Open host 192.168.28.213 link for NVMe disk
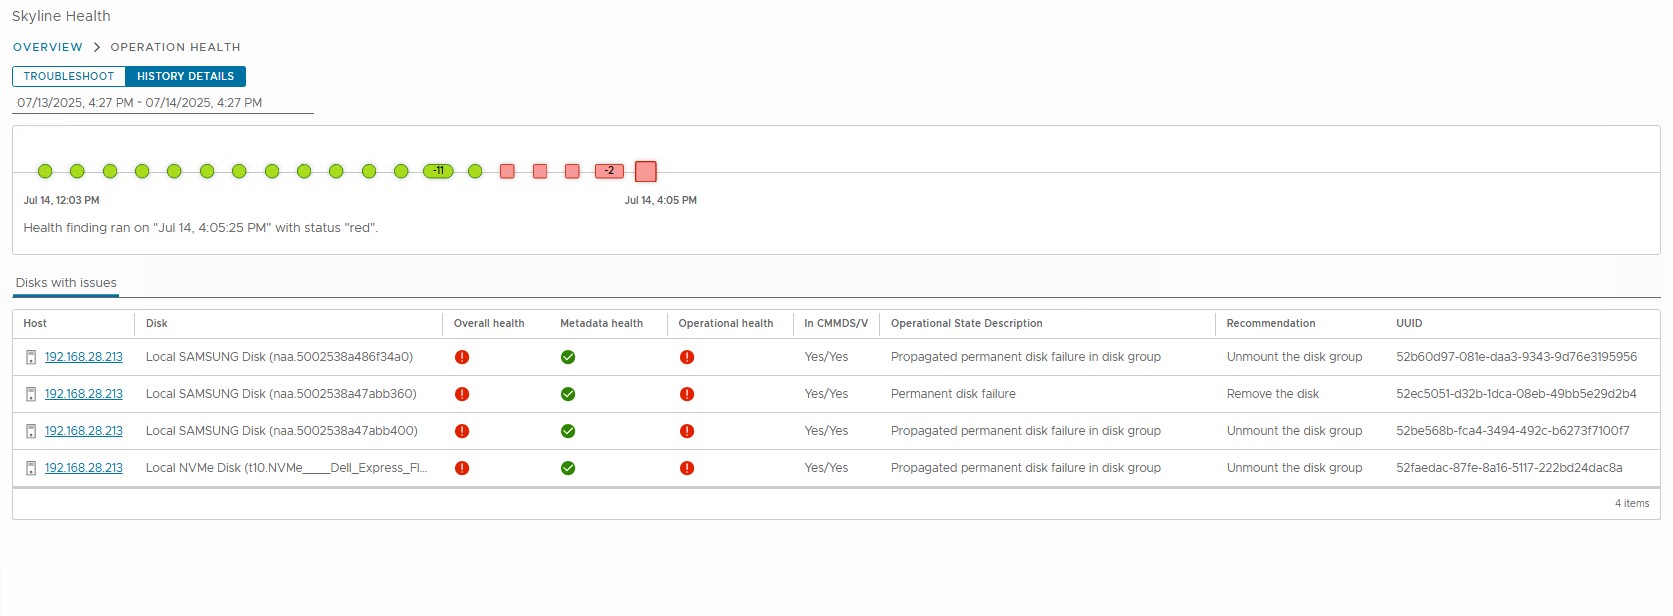The height and width of the screenshot is (616, 1673). [x=84, y=468]
